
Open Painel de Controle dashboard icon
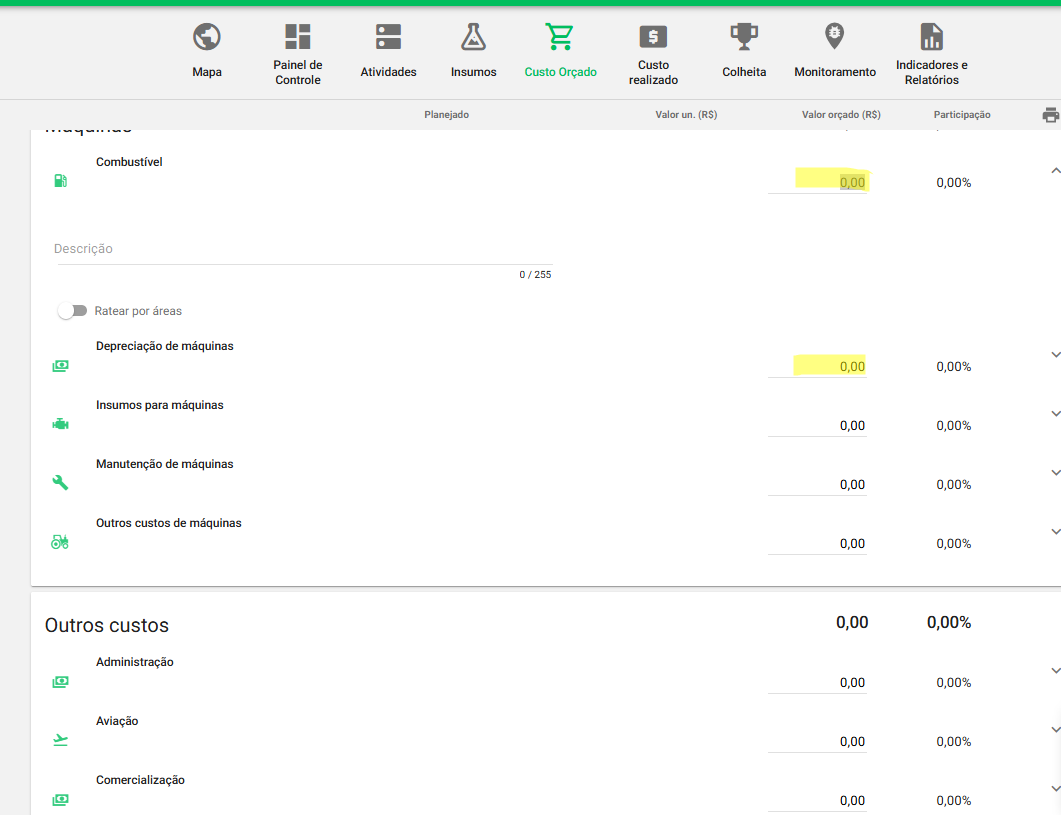[298, 38]
